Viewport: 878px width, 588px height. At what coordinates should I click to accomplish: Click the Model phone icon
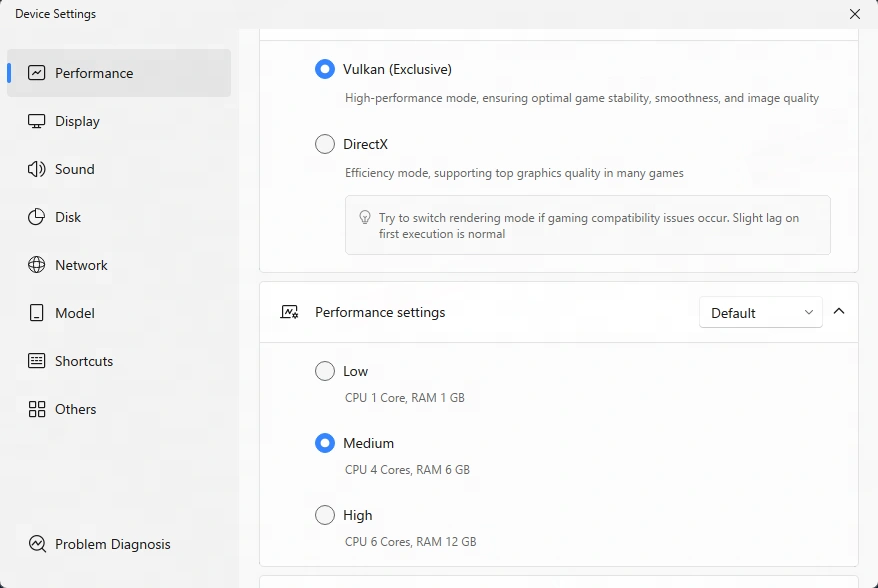37,313
